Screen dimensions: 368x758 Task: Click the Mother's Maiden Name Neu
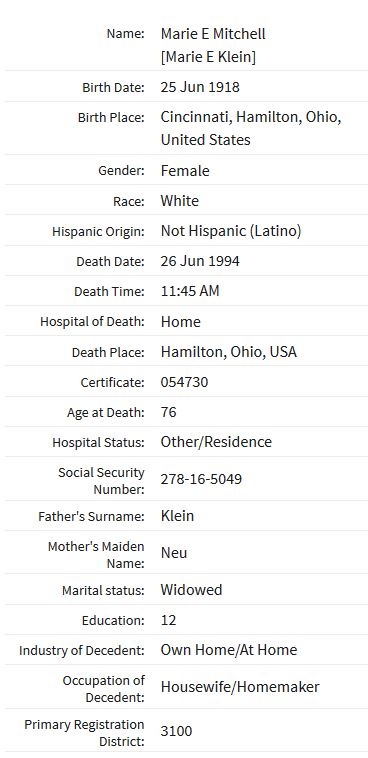pyautogui.click(x=174, y=553)
